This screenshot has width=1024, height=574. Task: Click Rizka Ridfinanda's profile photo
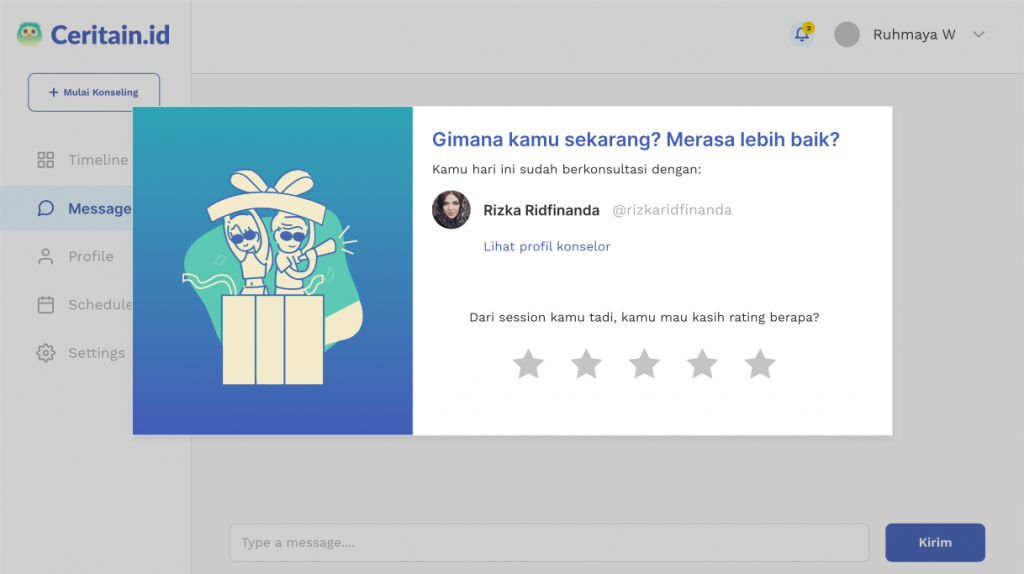451,210
